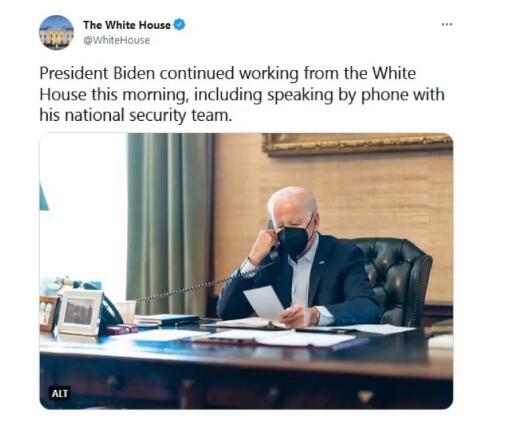
Task: Visit the @WhiteHouse handle link
Action: coord(116,40)
